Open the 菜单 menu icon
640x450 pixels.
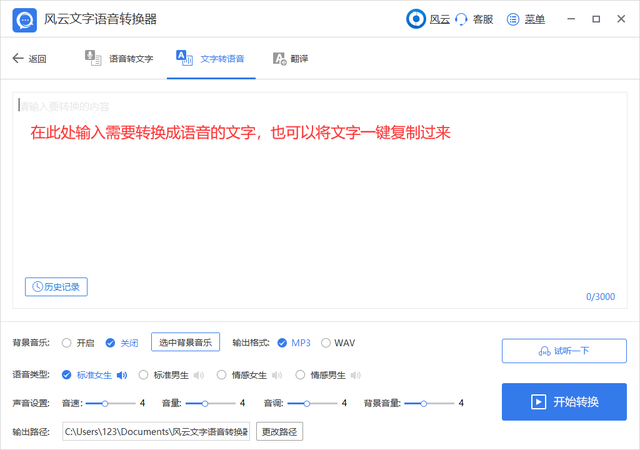(513, 19)
